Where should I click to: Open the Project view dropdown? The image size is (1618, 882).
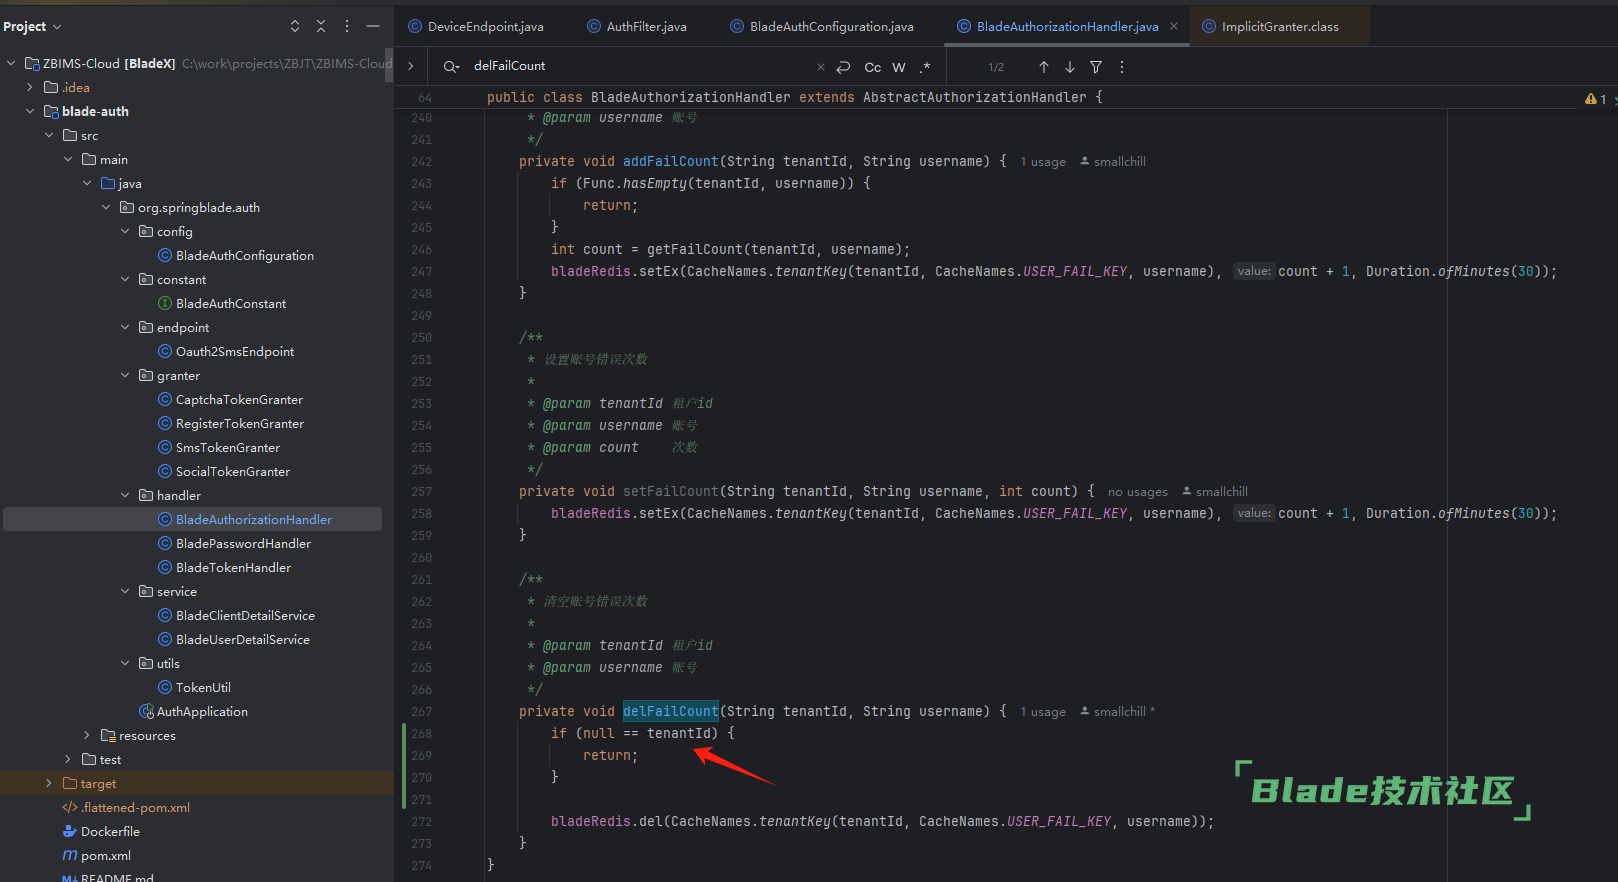coord(32,26)
